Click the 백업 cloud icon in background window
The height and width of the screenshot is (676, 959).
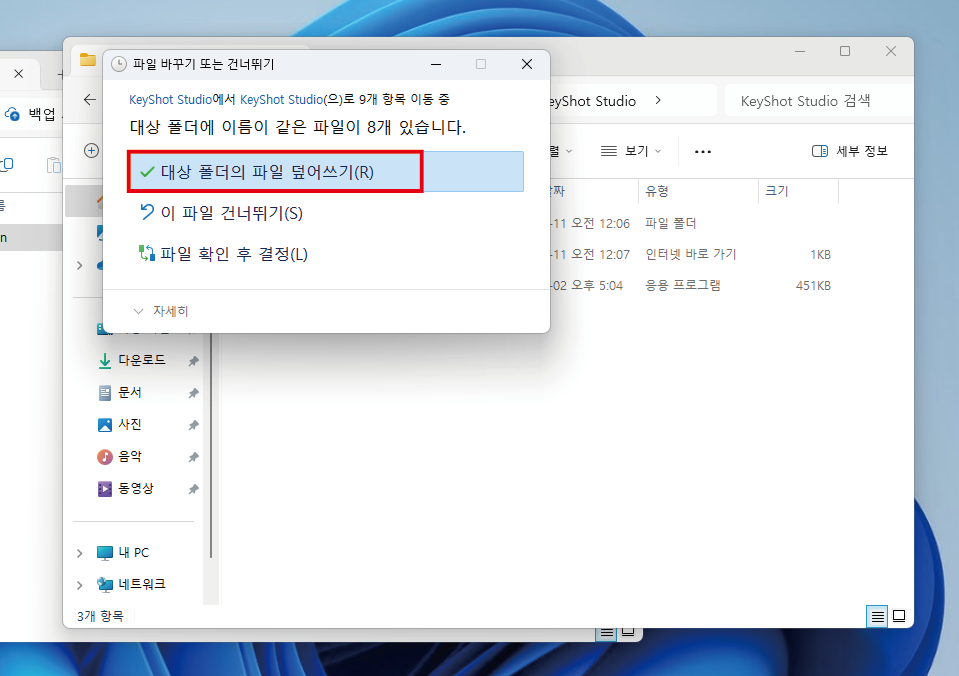pos(12,114)
